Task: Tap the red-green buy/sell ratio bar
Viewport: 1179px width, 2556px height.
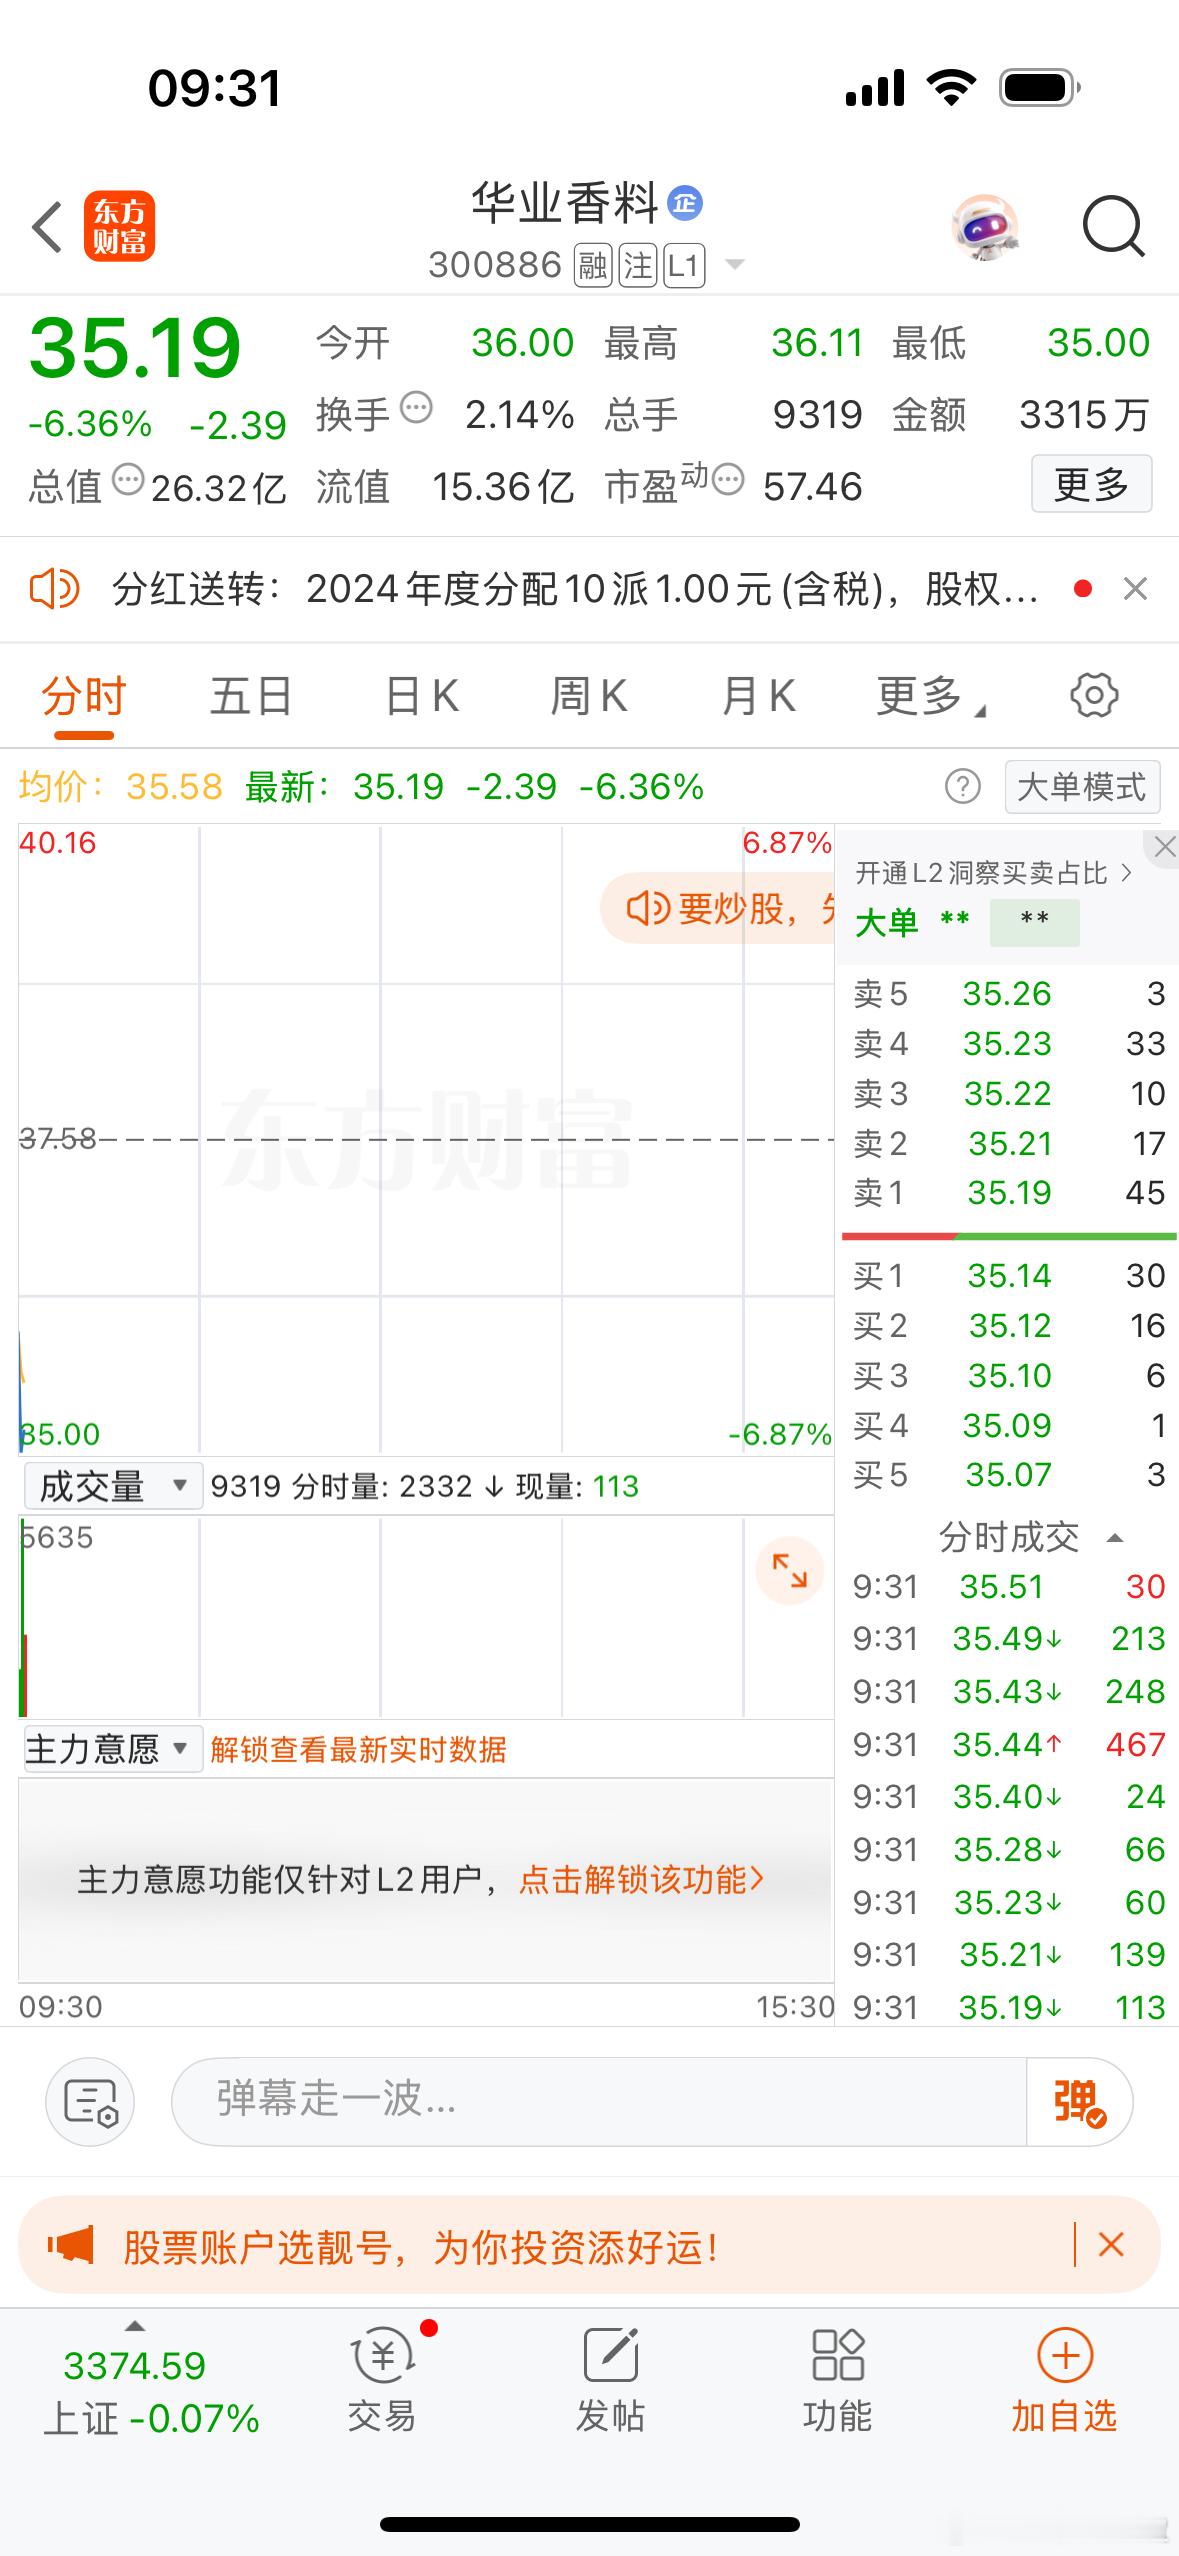Action: 1008,1237
